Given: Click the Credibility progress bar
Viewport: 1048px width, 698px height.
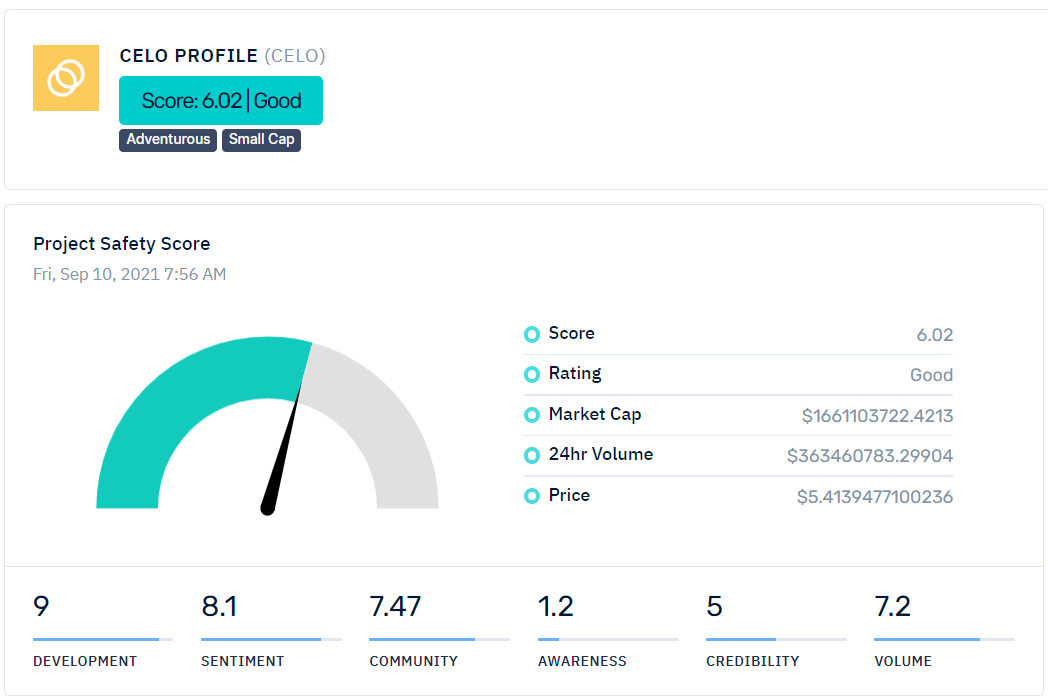Looking at the screenshot, I should point(776,639).
